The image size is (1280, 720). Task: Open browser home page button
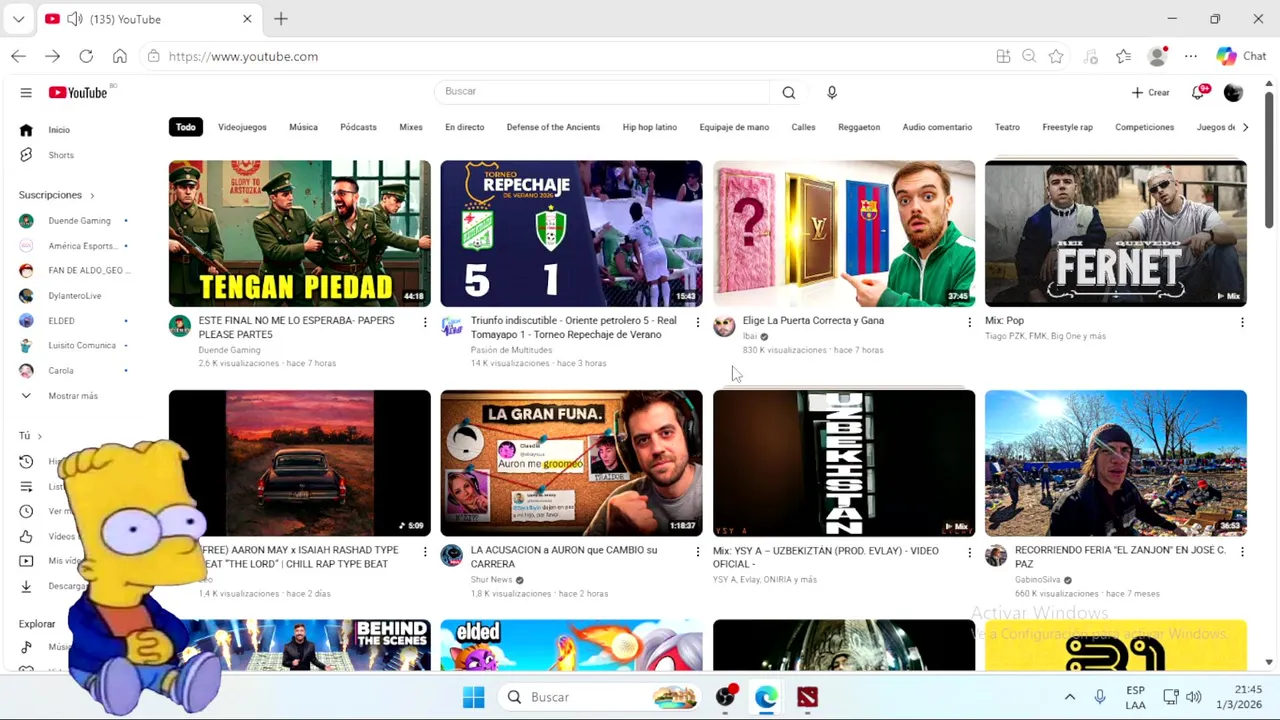click(x=120, y=57)
